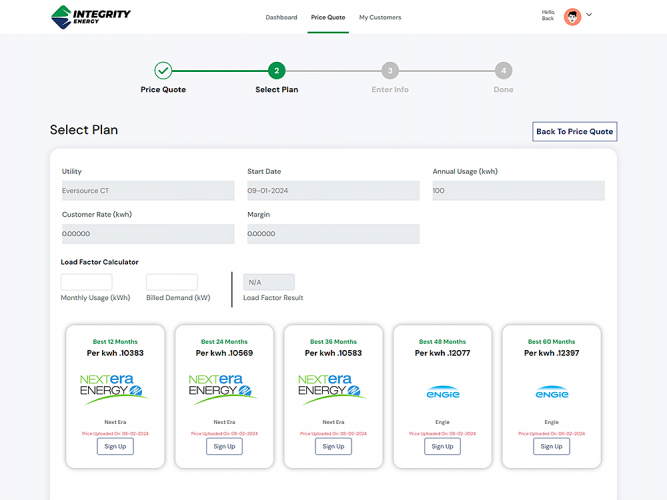
Task: Click price text Per kwh .10383
Action: coord(115,353)
